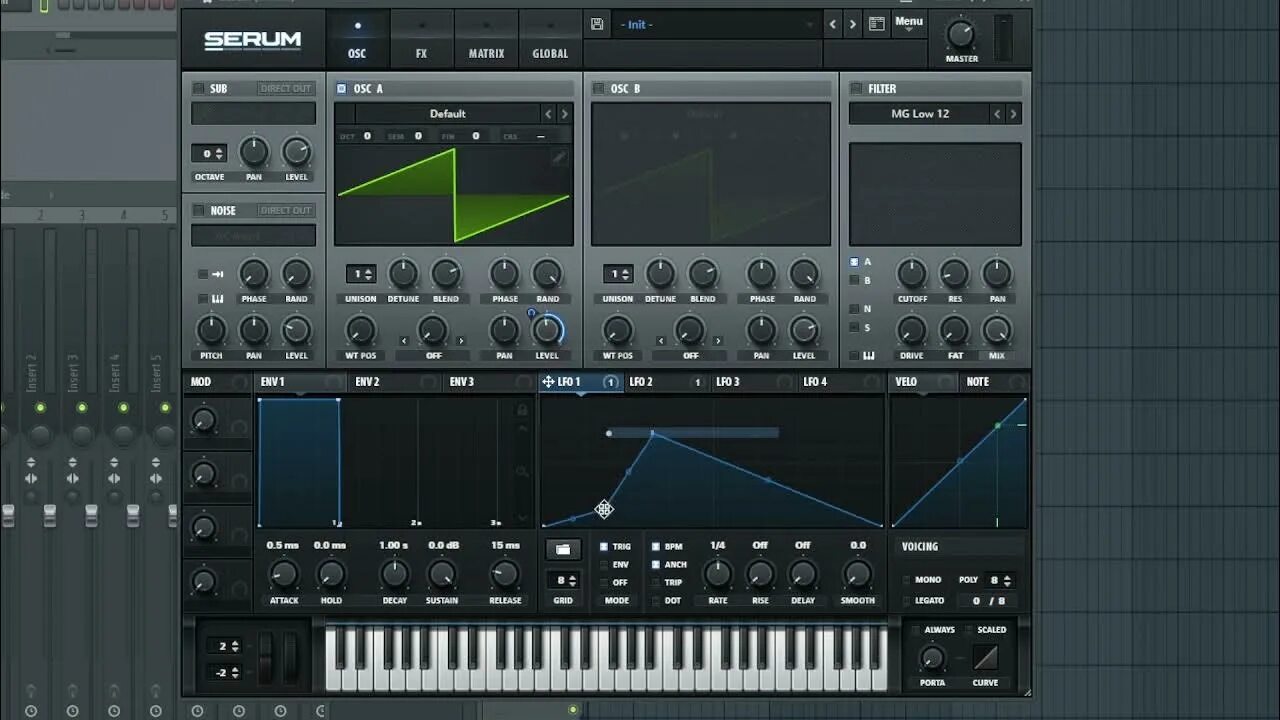Click next warp mode arrow under OSC A
Image resolution: width=1280 pixels, height=720 pixels.
(x=461, y=341)
